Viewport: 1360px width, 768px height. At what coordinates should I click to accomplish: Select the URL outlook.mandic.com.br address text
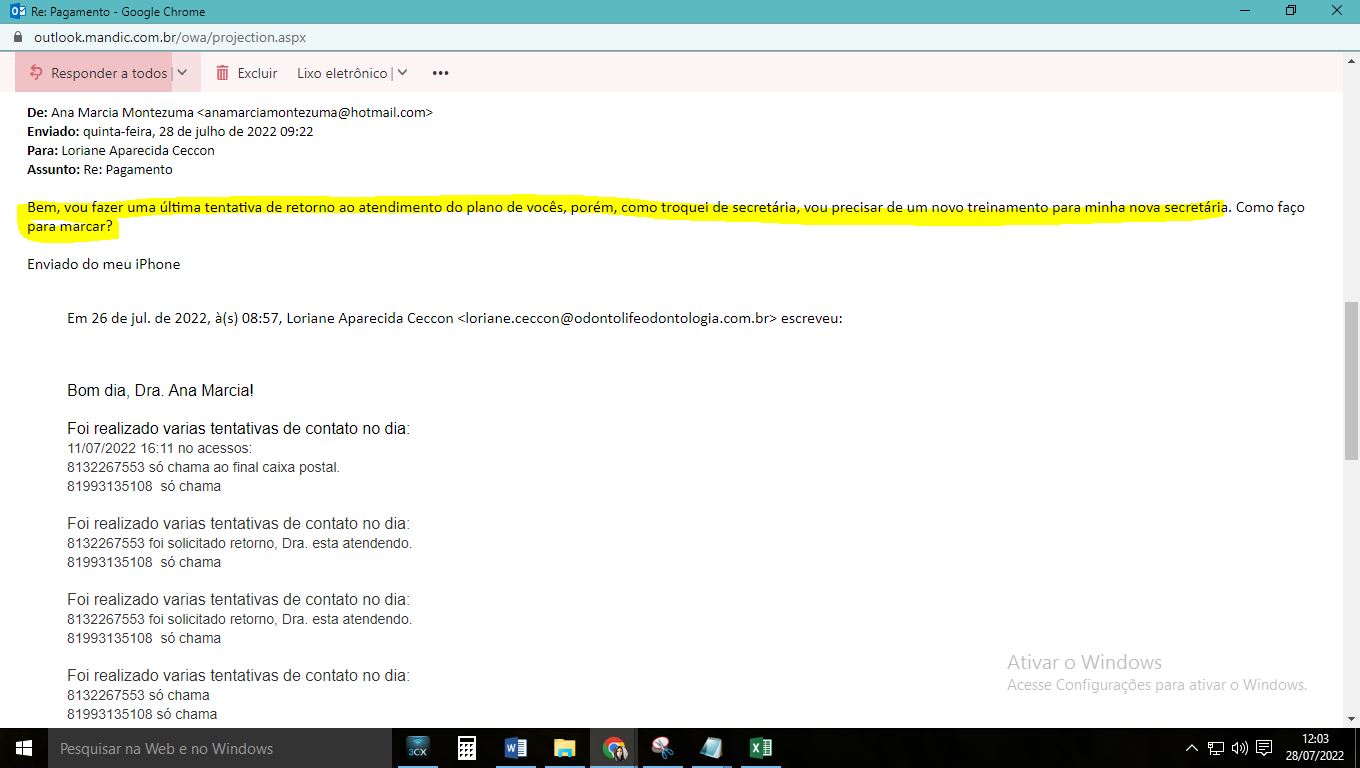click(170, 37)
